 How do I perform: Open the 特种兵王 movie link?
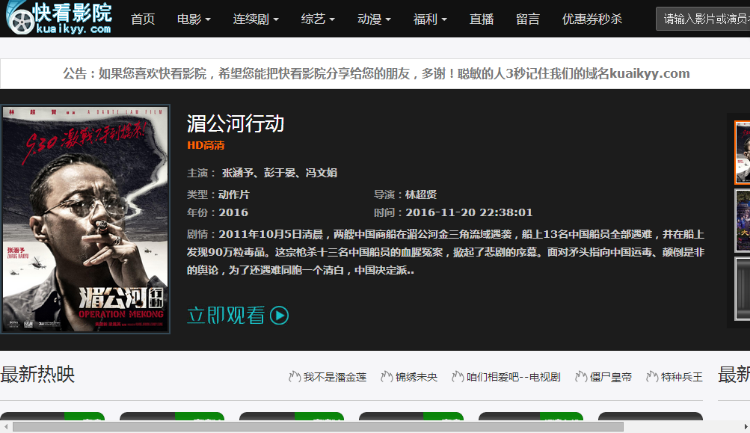coord(682,377)
